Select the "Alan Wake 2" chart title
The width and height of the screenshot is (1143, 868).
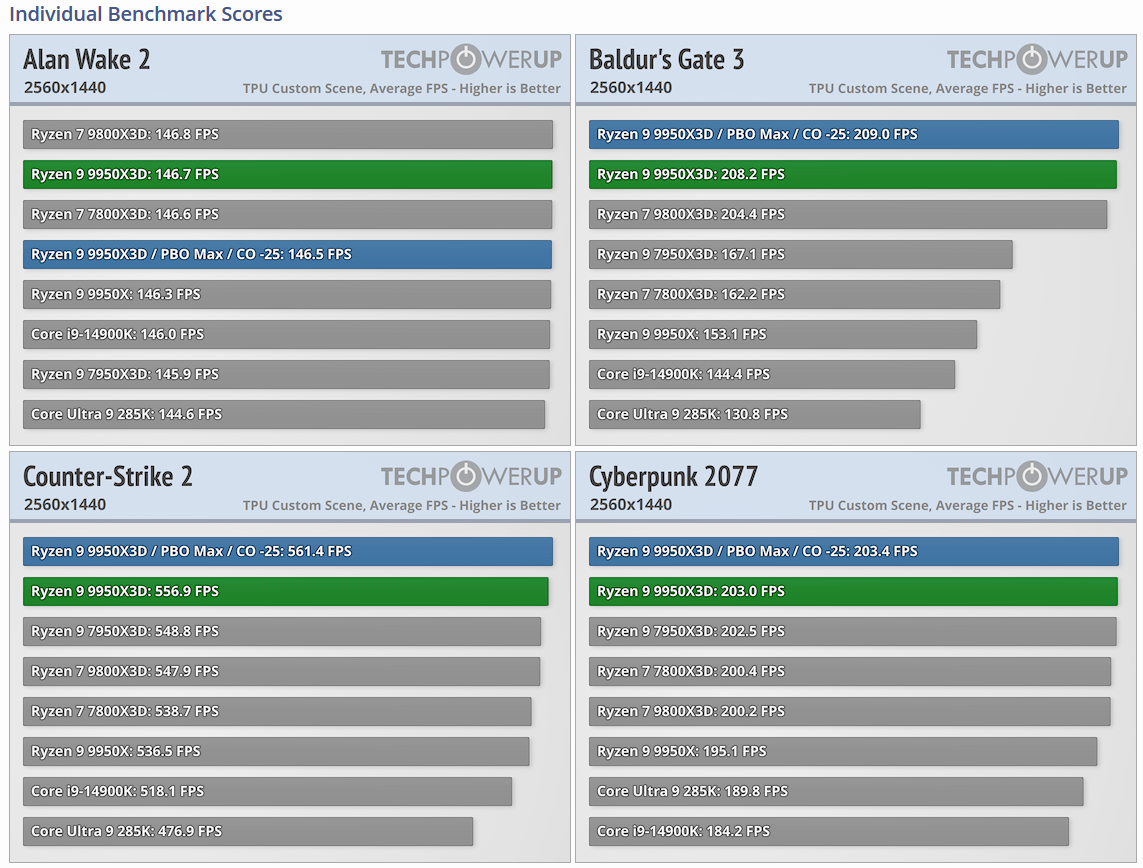87,59
